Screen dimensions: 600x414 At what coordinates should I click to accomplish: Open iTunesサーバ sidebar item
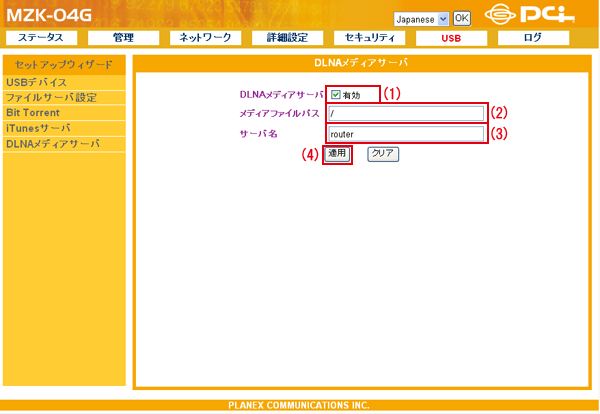[x=64, y=129]
